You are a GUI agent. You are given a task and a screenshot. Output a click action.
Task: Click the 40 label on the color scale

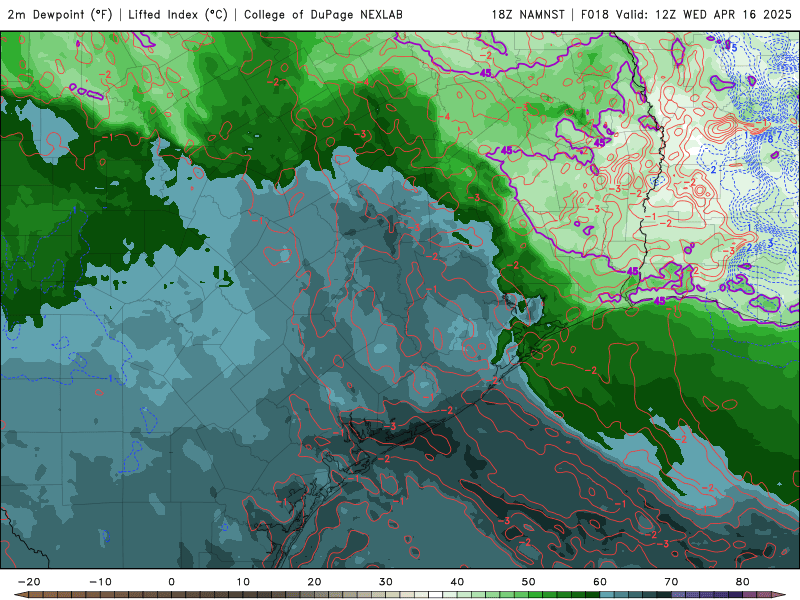(x=457, y=582)
